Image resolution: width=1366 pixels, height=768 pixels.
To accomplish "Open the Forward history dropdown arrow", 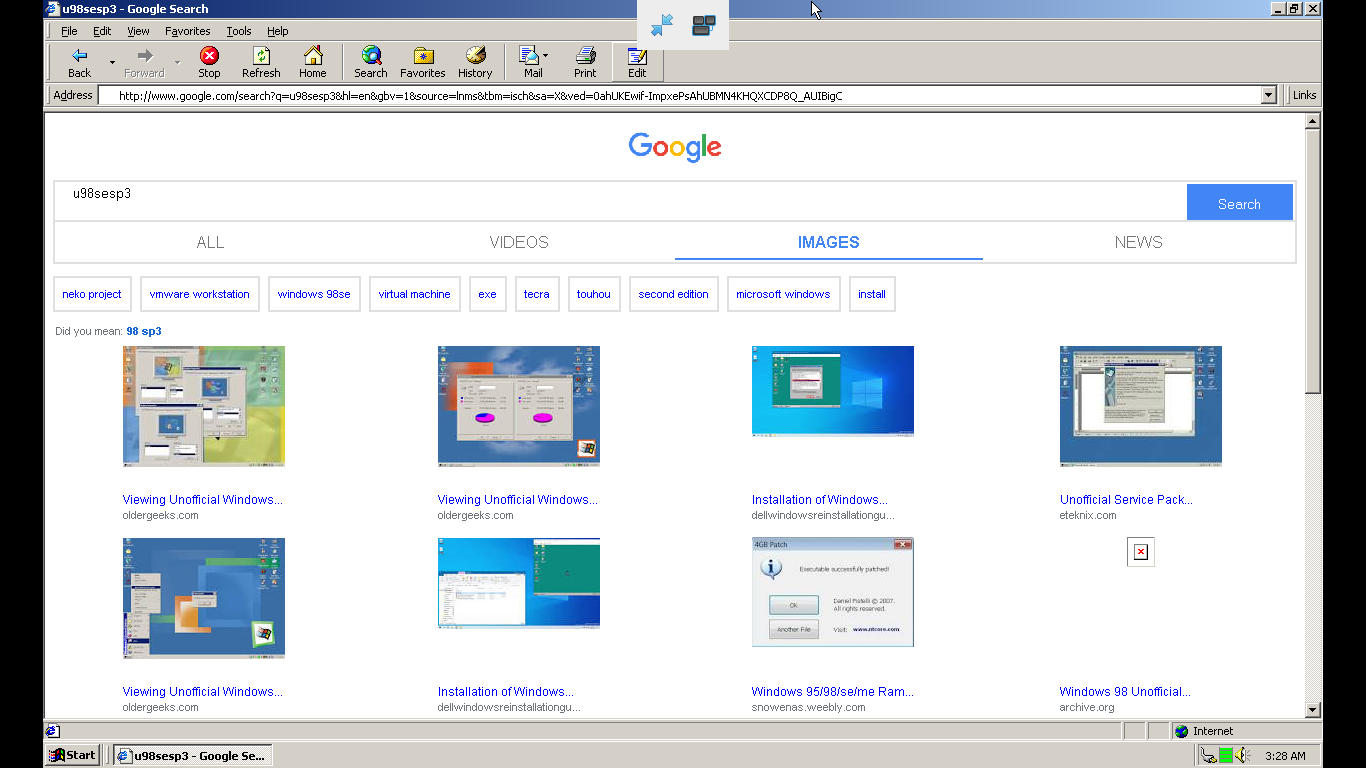I will (x=177, y=62).
